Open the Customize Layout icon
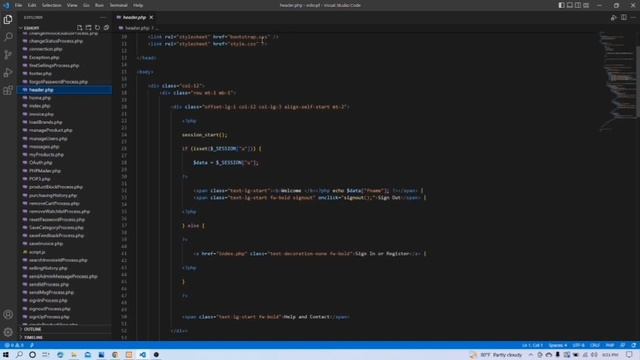 pyautogui.click(x=586, y=5)
